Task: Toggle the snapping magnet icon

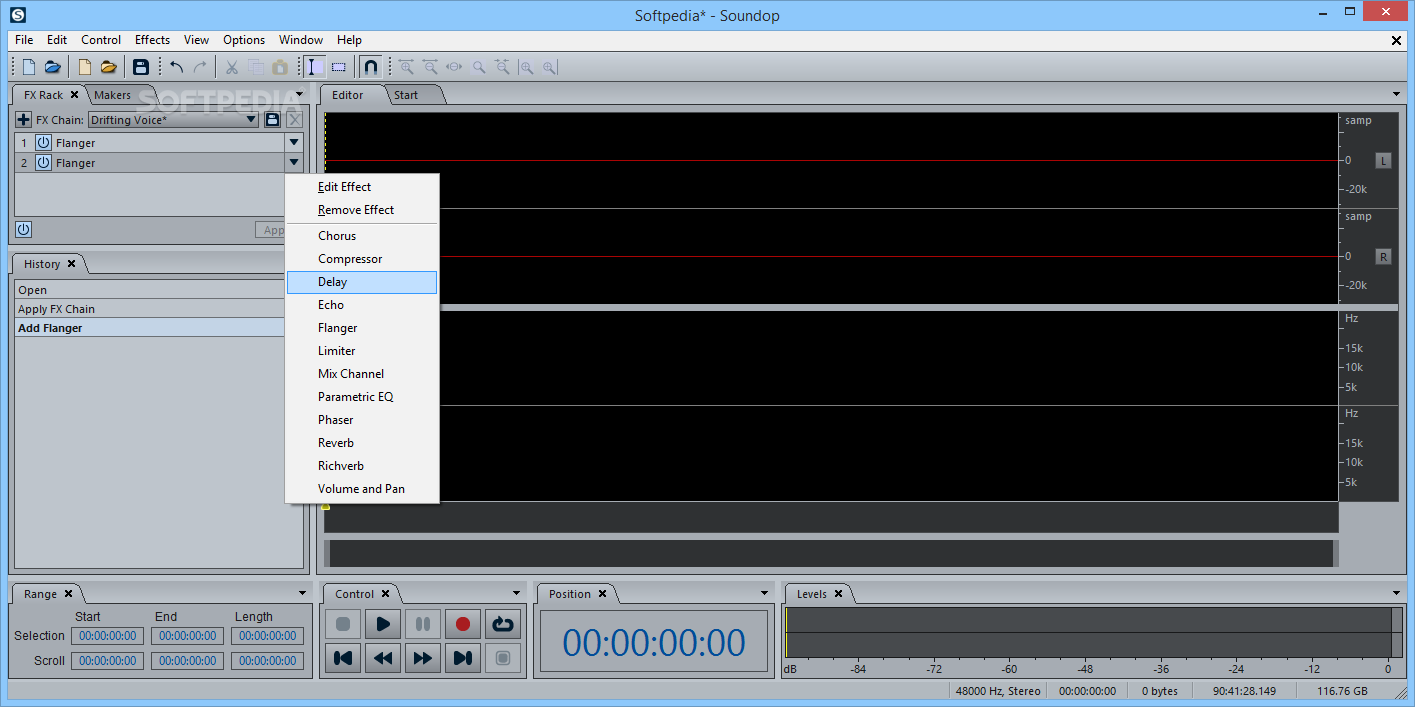Action: [371, 67]
